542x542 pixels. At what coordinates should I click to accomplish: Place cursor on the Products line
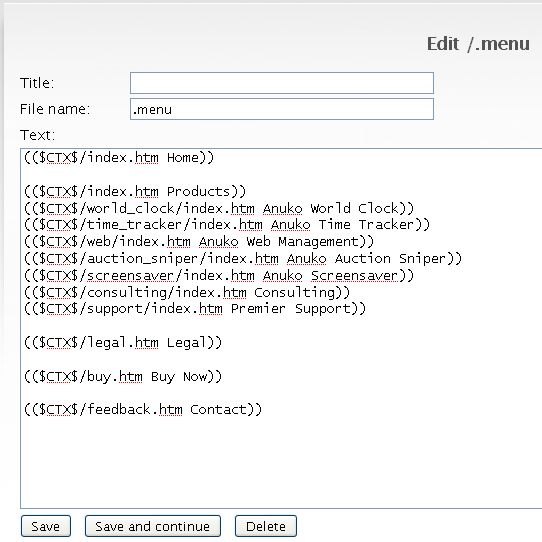(135, 191)
